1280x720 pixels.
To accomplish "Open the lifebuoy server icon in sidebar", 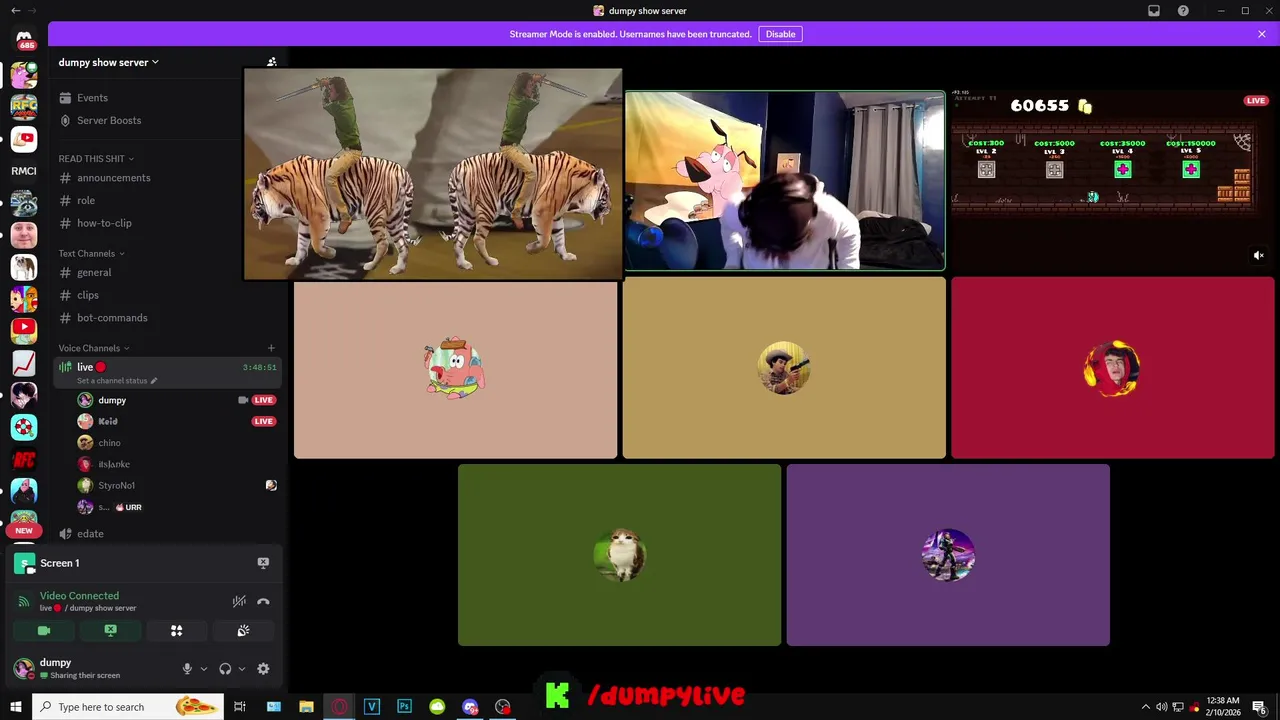I will (x=24, y=427).
